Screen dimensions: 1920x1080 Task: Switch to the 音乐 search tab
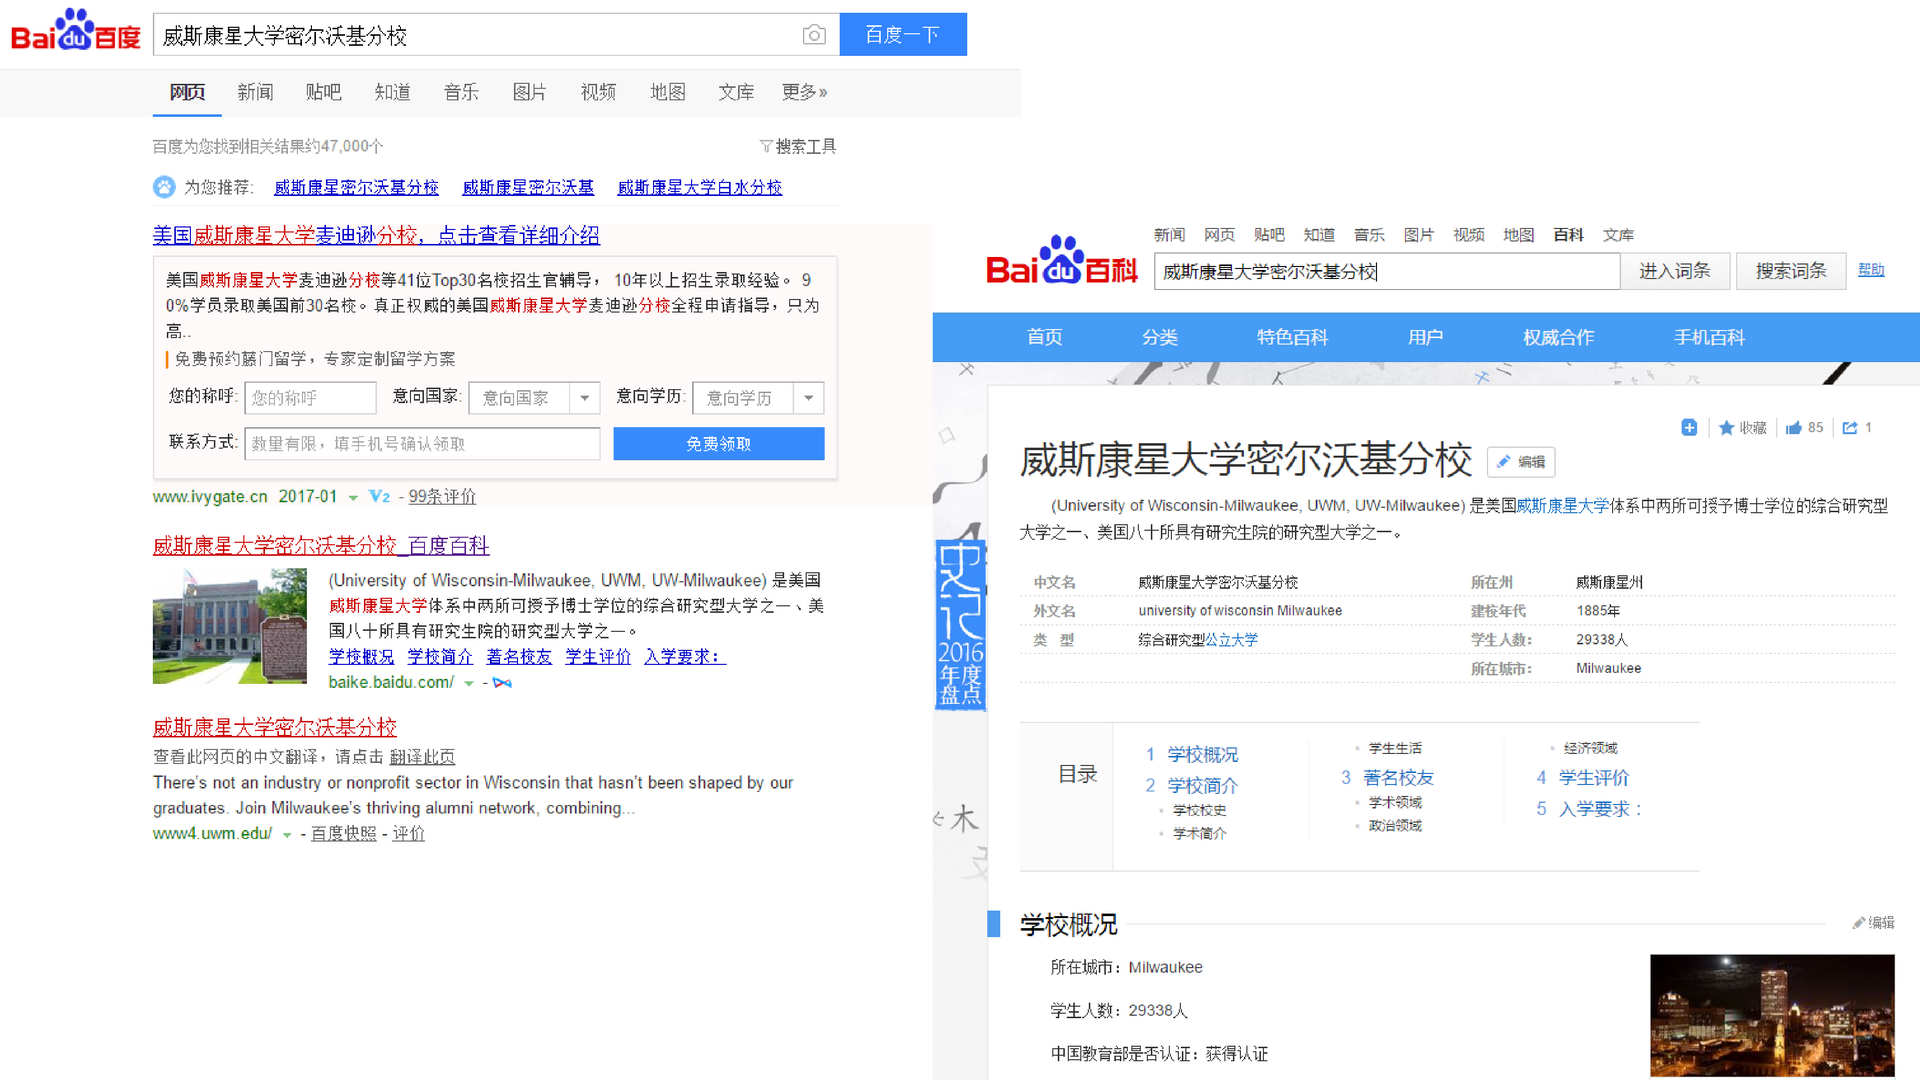pos(461,92)
